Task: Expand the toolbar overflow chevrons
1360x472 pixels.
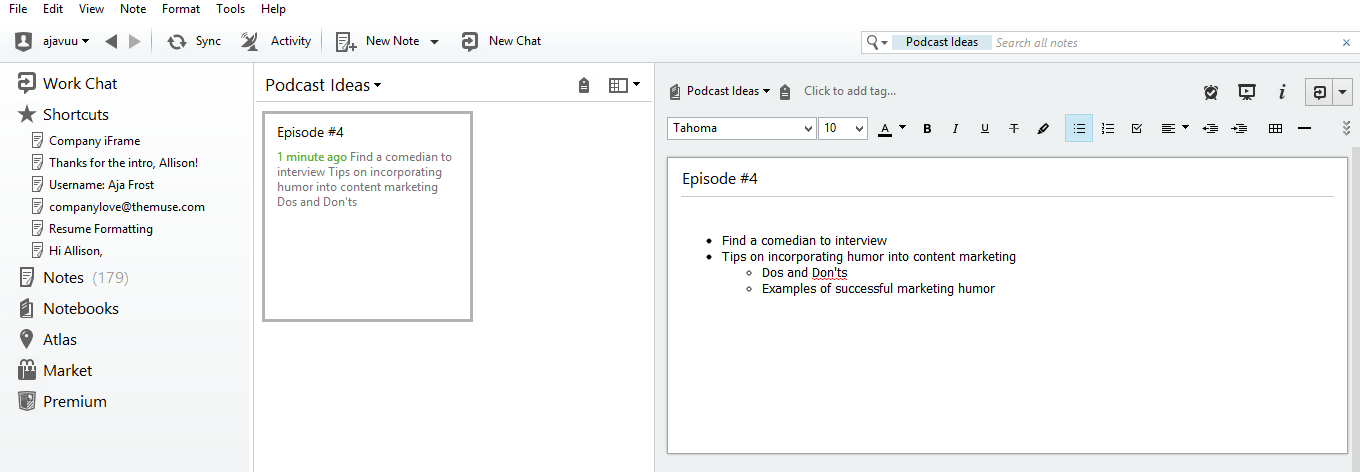Action: (x=1346, y=128)
